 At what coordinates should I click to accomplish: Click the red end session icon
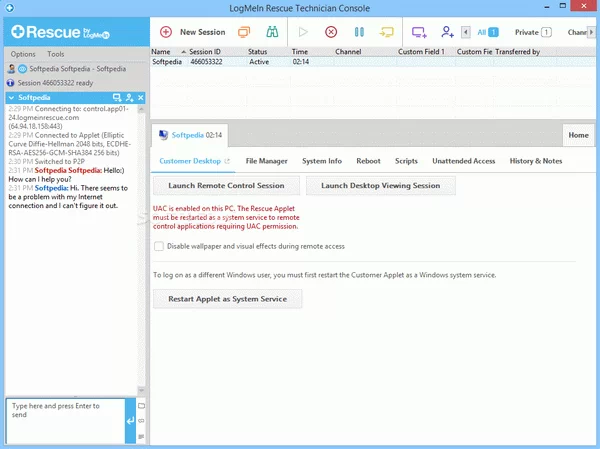pos(331,32)
